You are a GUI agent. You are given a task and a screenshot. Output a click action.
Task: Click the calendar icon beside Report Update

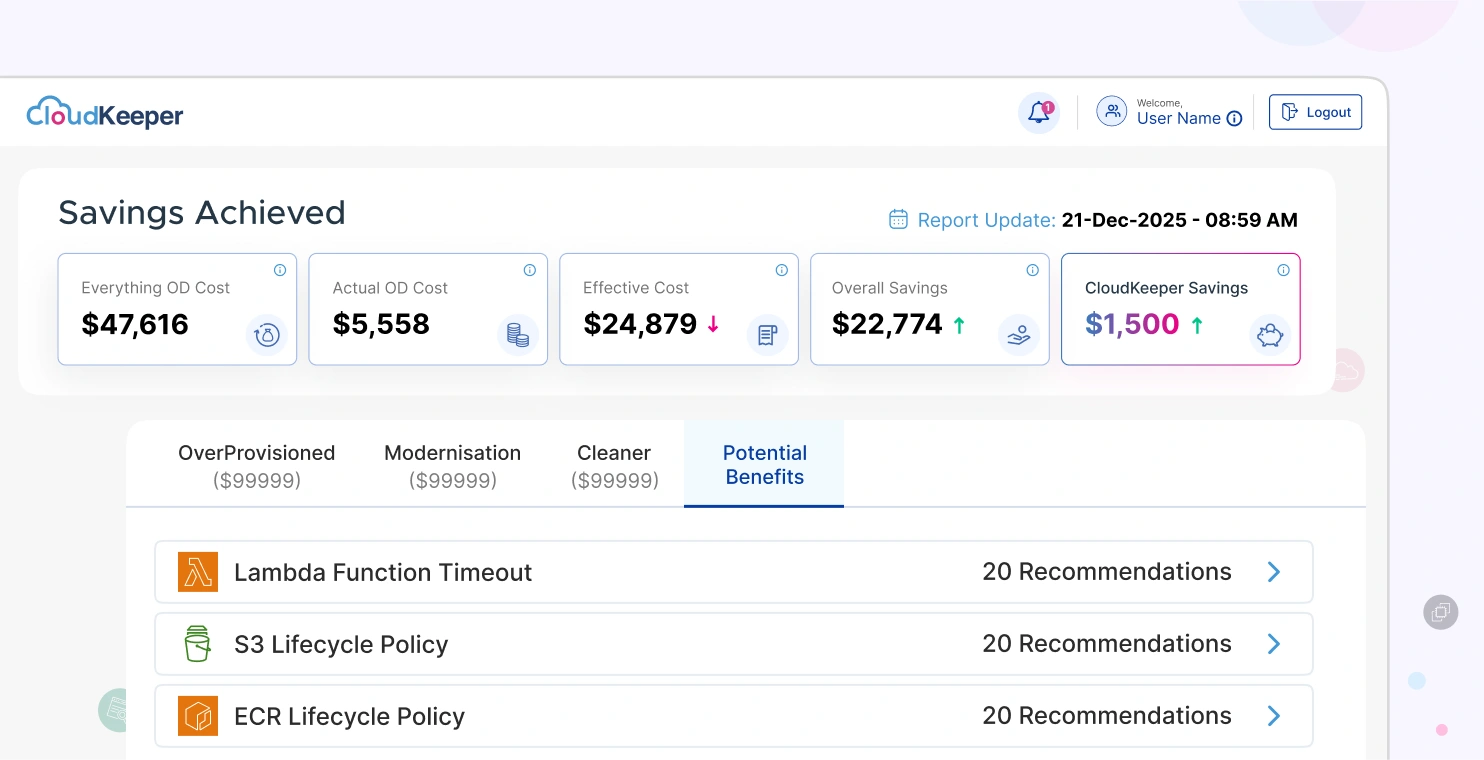[898, 219]
